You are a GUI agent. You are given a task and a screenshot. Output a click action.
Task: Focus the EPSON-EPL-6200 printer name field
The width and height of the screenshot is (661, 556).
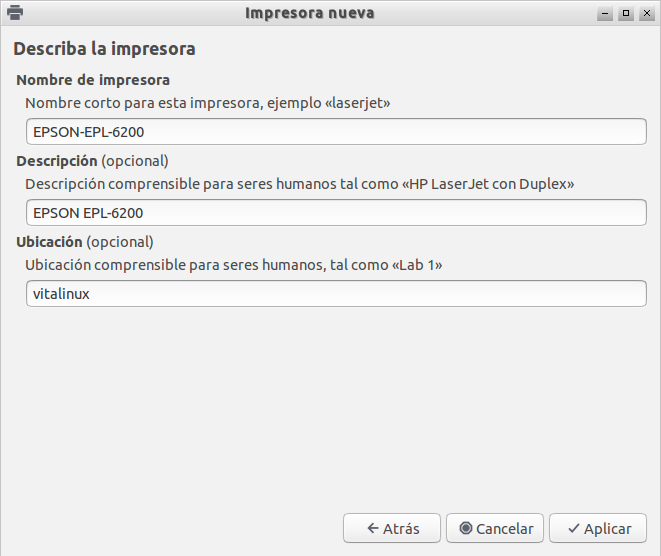point(336,132)
